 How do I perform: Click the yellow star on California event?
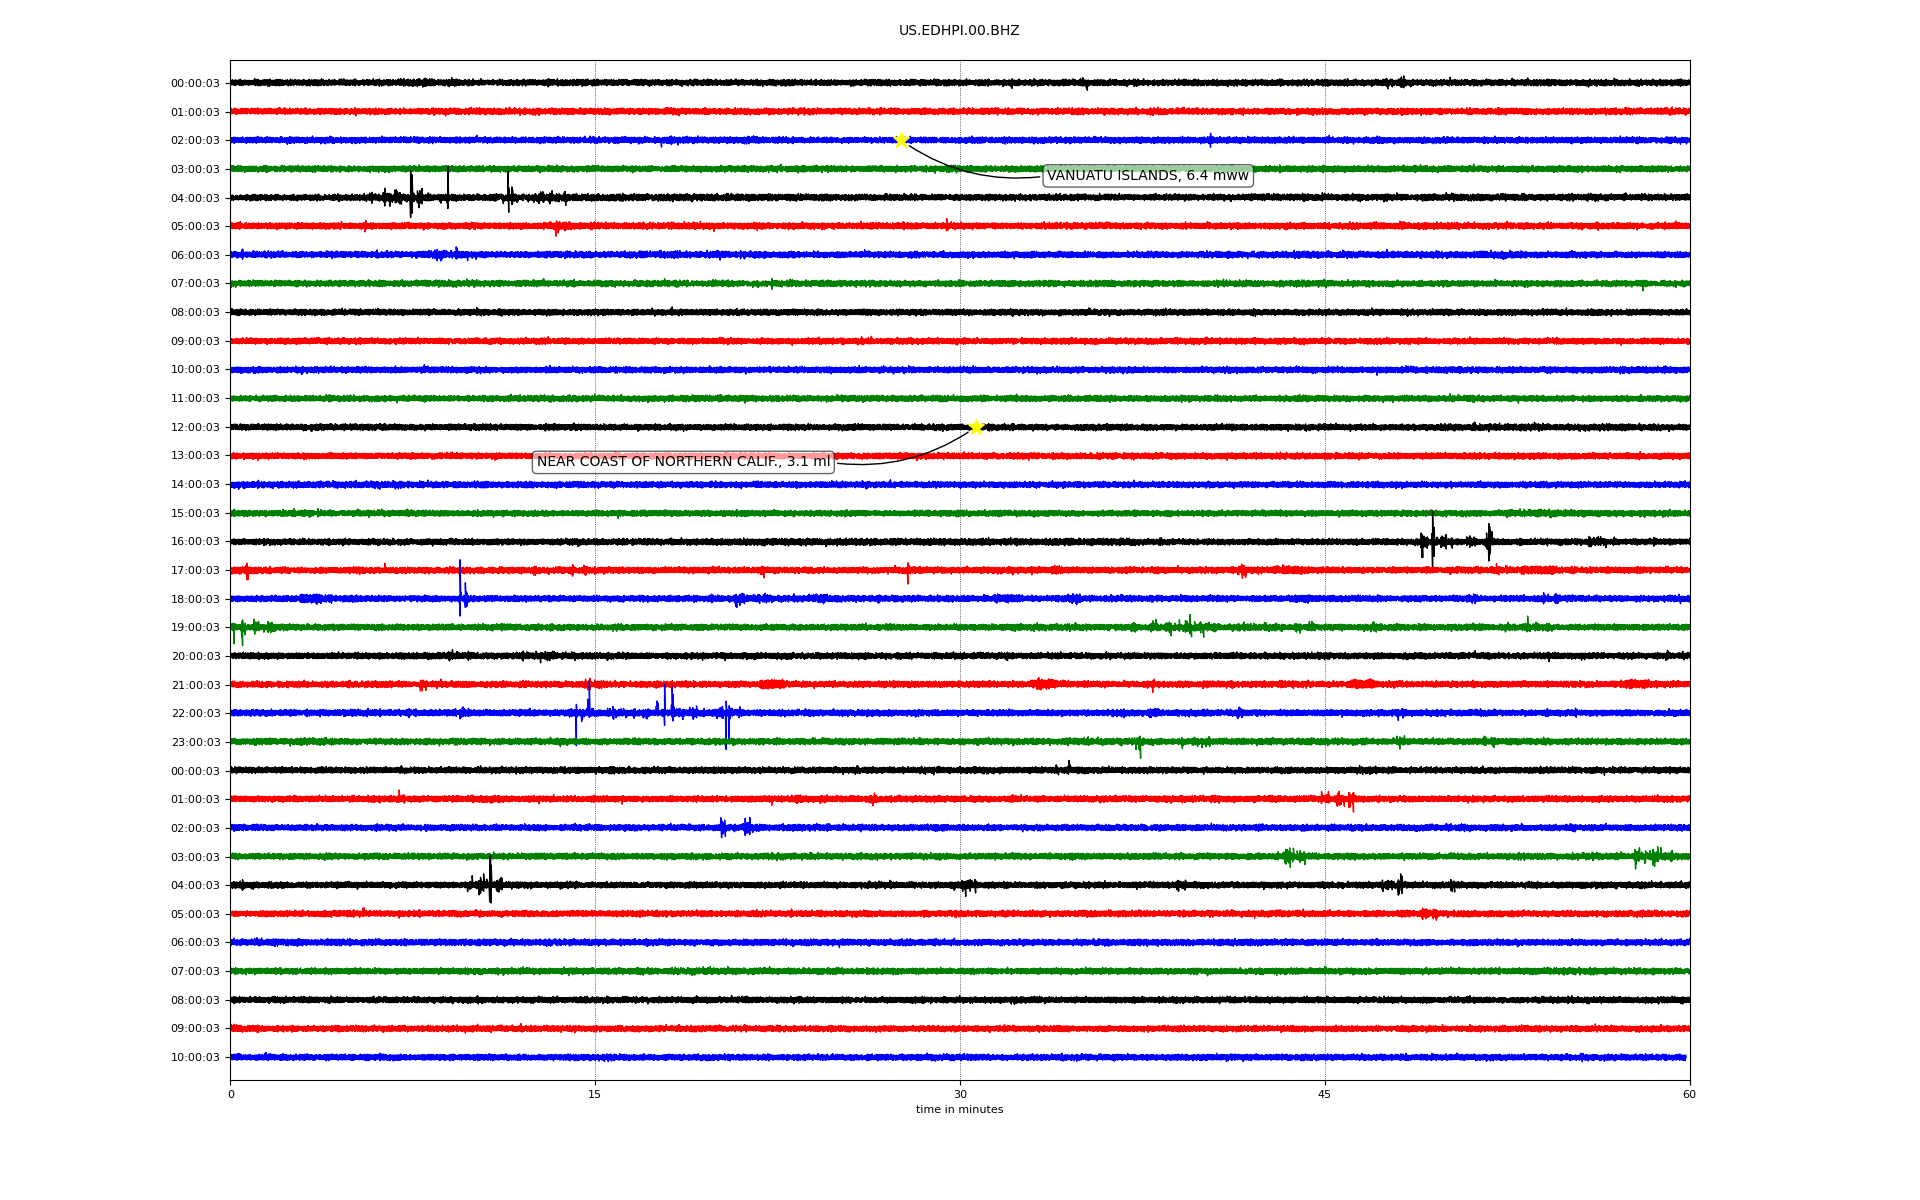pyautogui.click(x=976, y=428)
